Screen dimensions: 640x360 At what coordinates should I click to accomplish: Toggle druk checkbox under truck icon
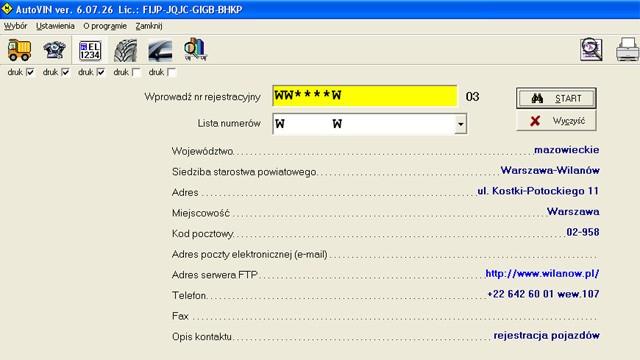[x=30, y=72]
